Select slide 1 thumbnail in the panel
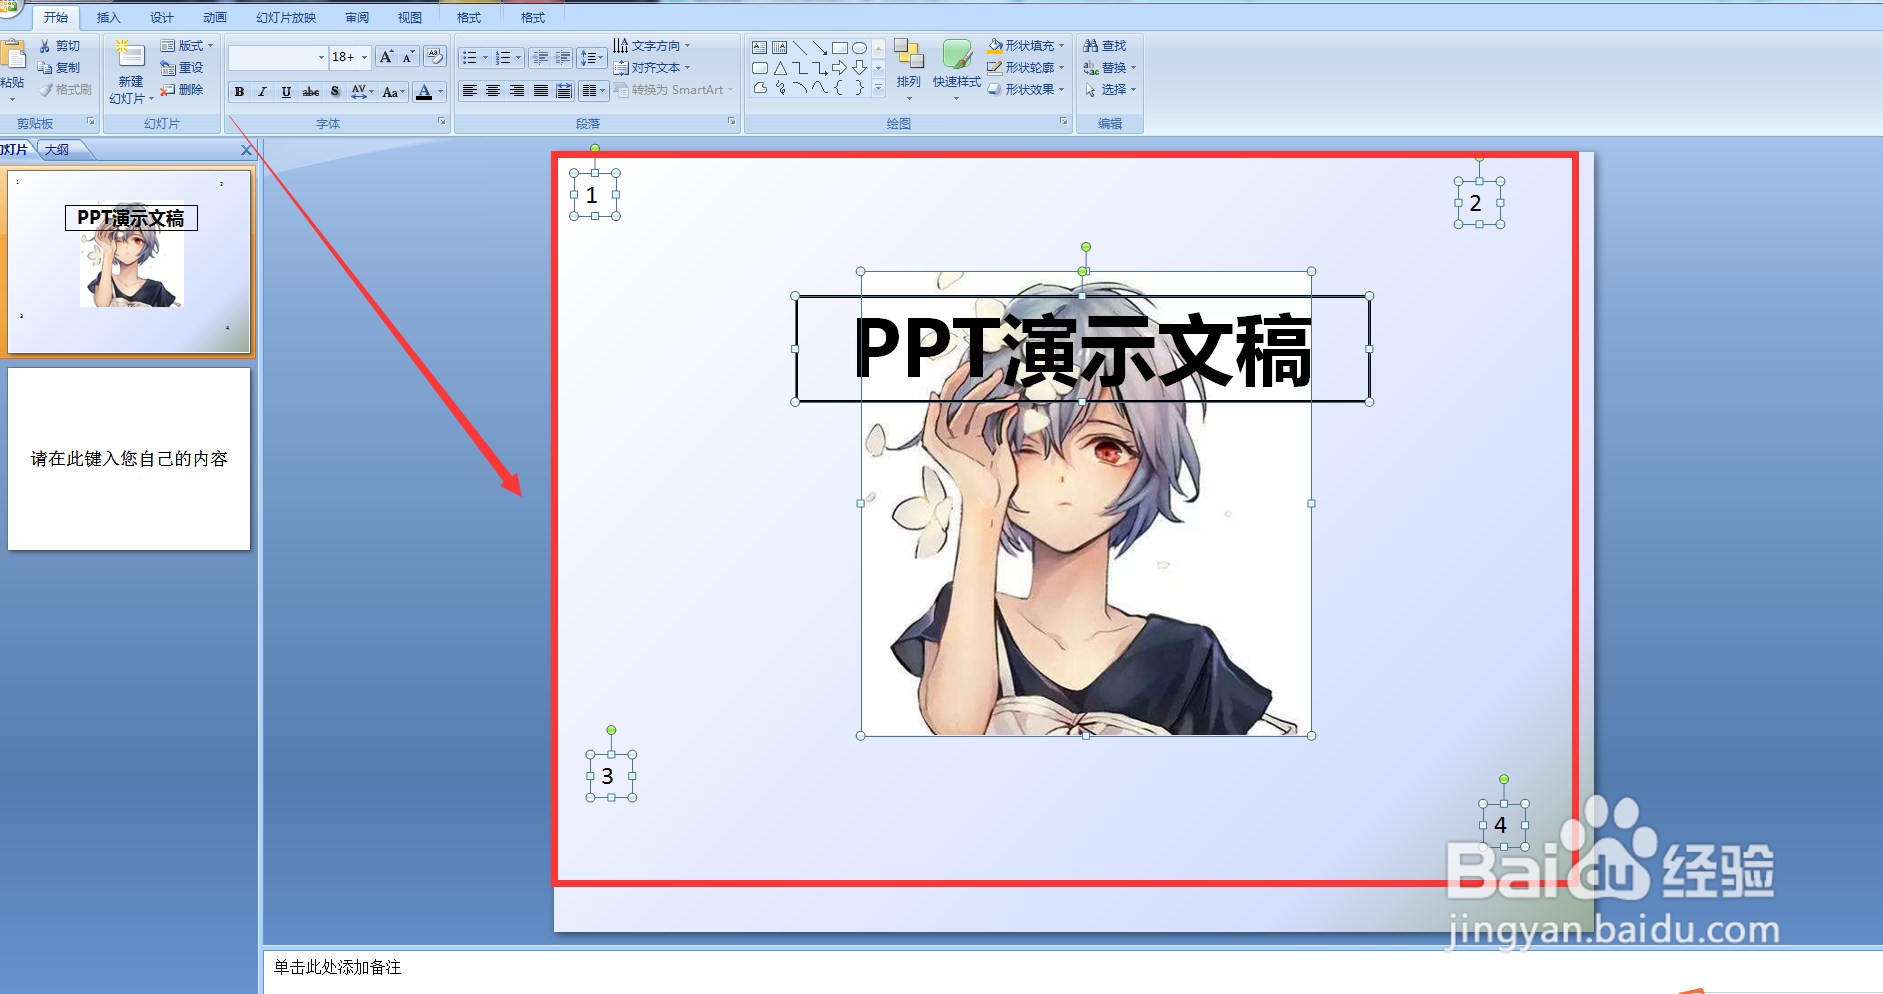The image size is (1883, 994). pyautogui.click(x=129, y=261)
